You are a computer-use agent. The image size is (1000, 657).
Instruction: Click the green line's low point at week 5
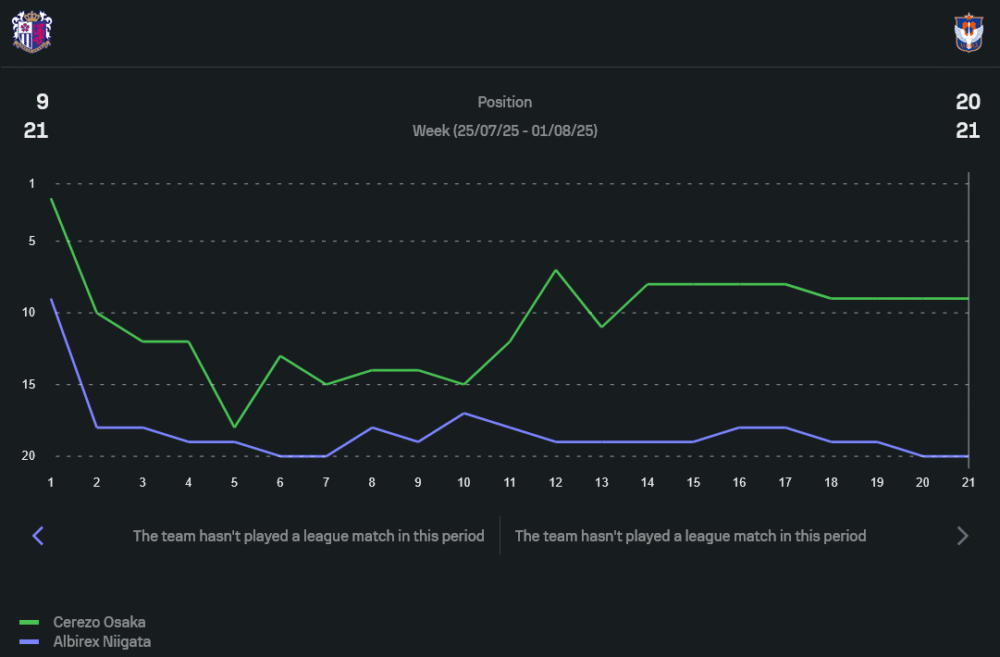click(x=234, y=427)
